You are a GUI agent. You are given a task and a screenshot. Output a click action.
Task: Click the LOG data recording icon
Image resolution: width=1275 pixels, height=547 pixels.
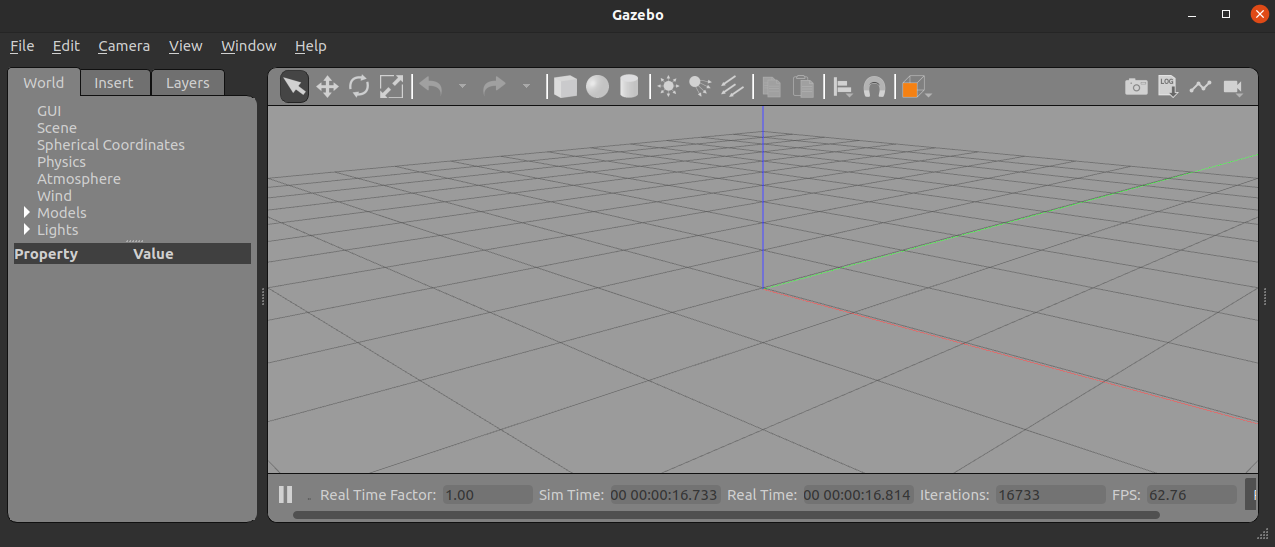pyautogui.click(x=1168, y=87)
